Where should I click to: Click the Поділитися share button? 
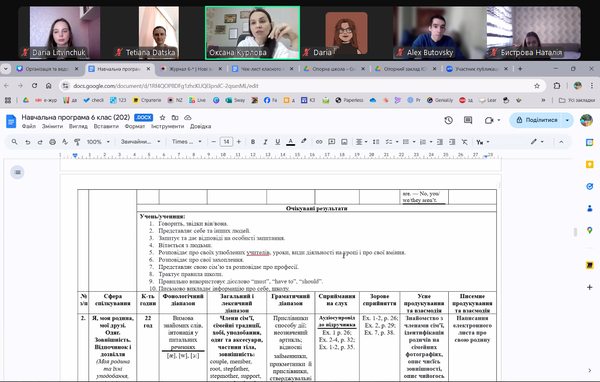(537, 120)
